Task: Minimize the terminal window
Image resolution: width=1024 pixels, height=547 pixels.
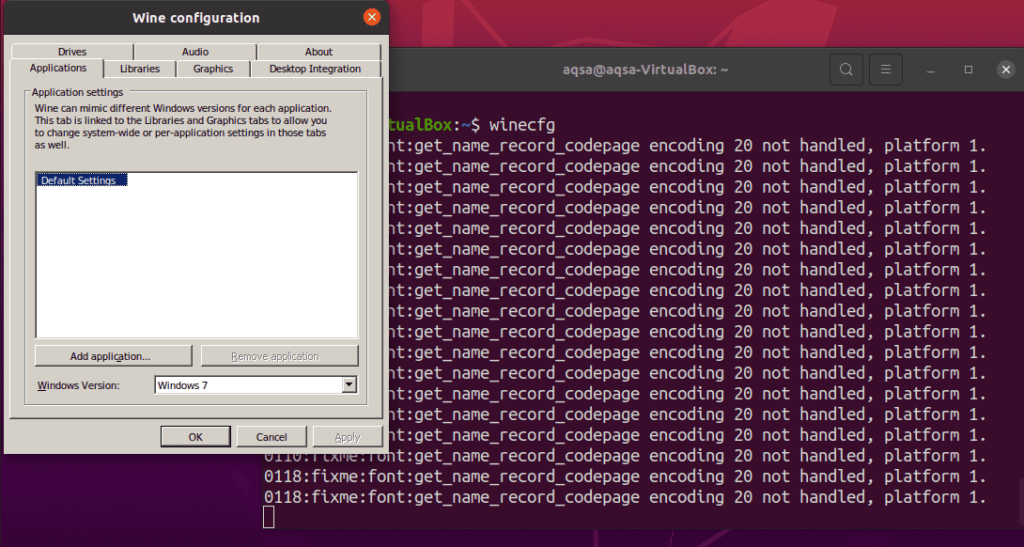Action: (x=931, y=69)
